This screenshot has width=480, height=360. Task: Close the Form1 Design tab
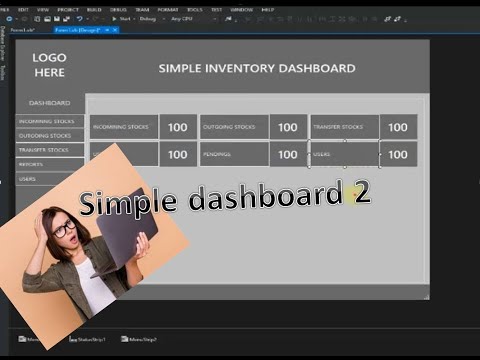pyautogui.click(x=115, y=30)
